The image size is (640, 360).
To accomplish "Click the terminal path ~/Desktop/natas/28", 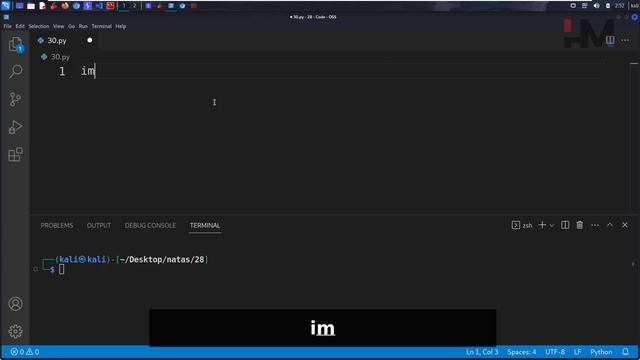I will pyautogui.click(x=162, y=260).
